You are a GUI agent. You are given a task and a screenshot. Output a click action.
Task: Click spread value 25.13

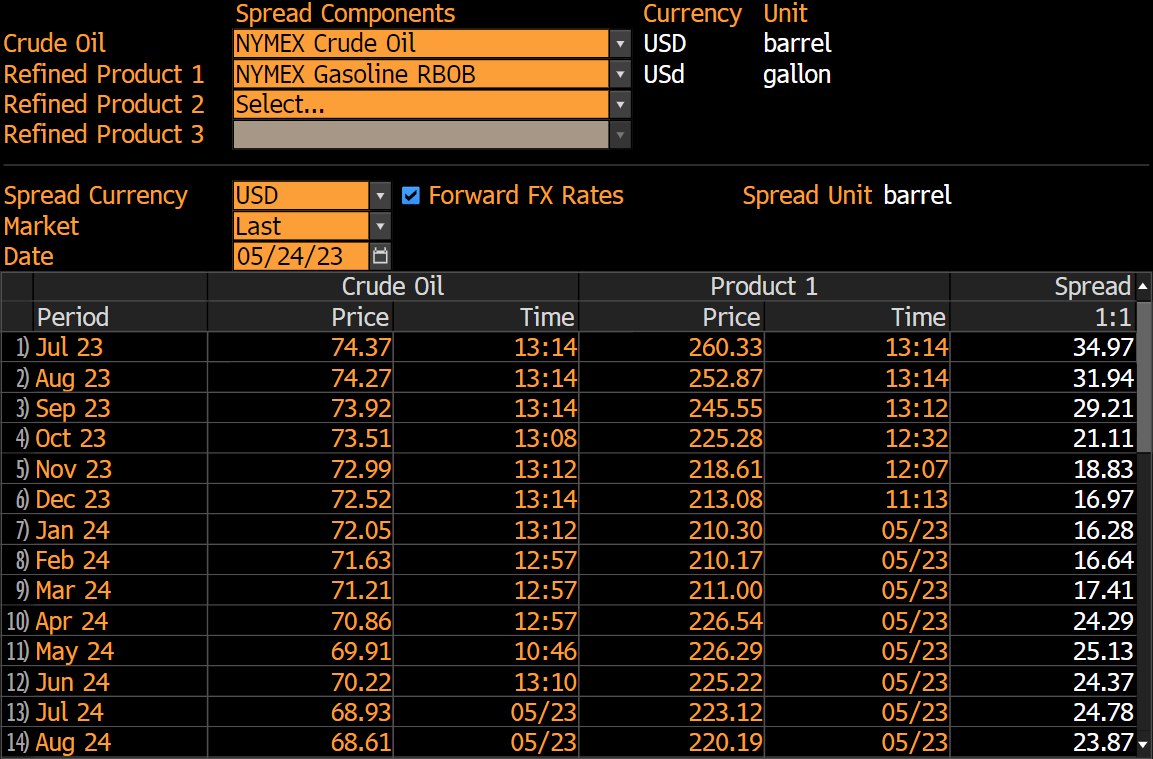[x=1103, y=652]
